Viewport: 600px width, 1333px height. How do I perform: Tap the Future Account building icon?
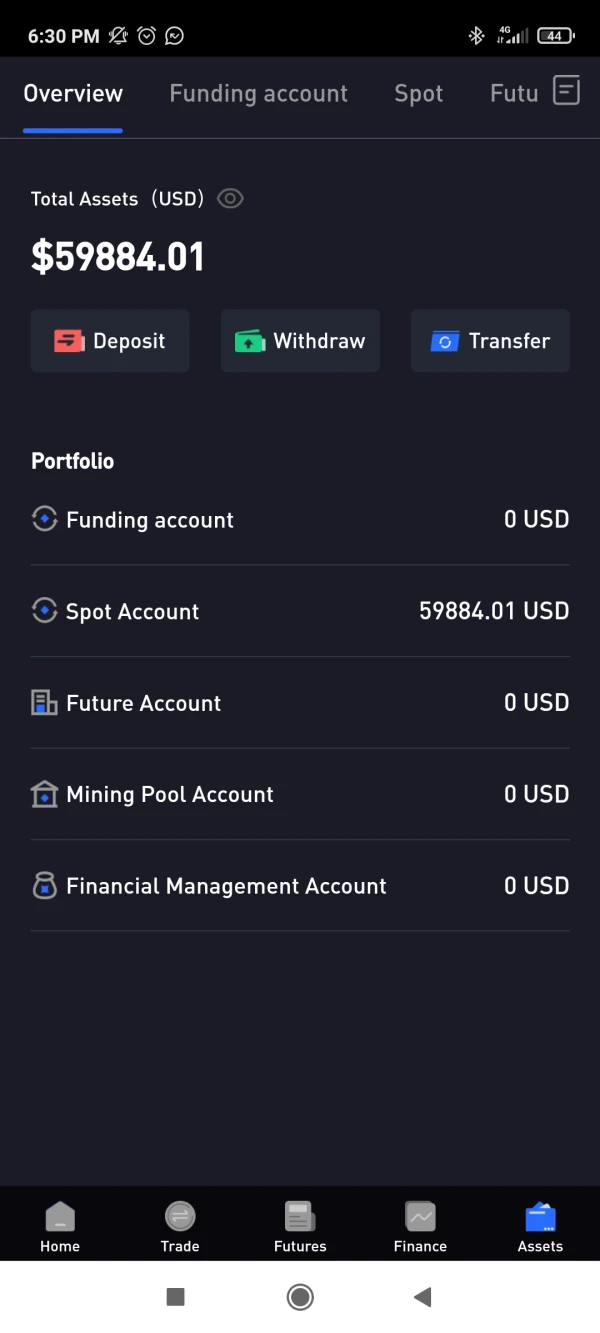point(45,703)
